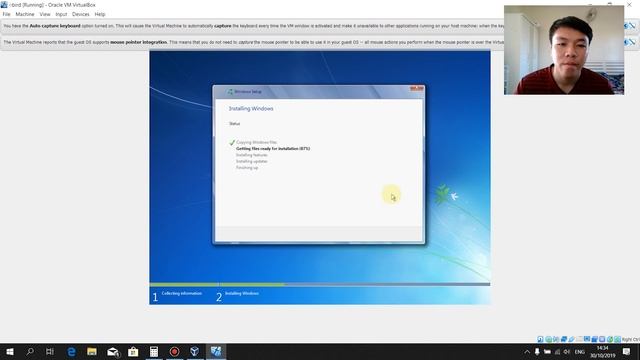Open the Mail app from taskbar
This screenshot has width=640, height=360.
(x=113, y=351)
